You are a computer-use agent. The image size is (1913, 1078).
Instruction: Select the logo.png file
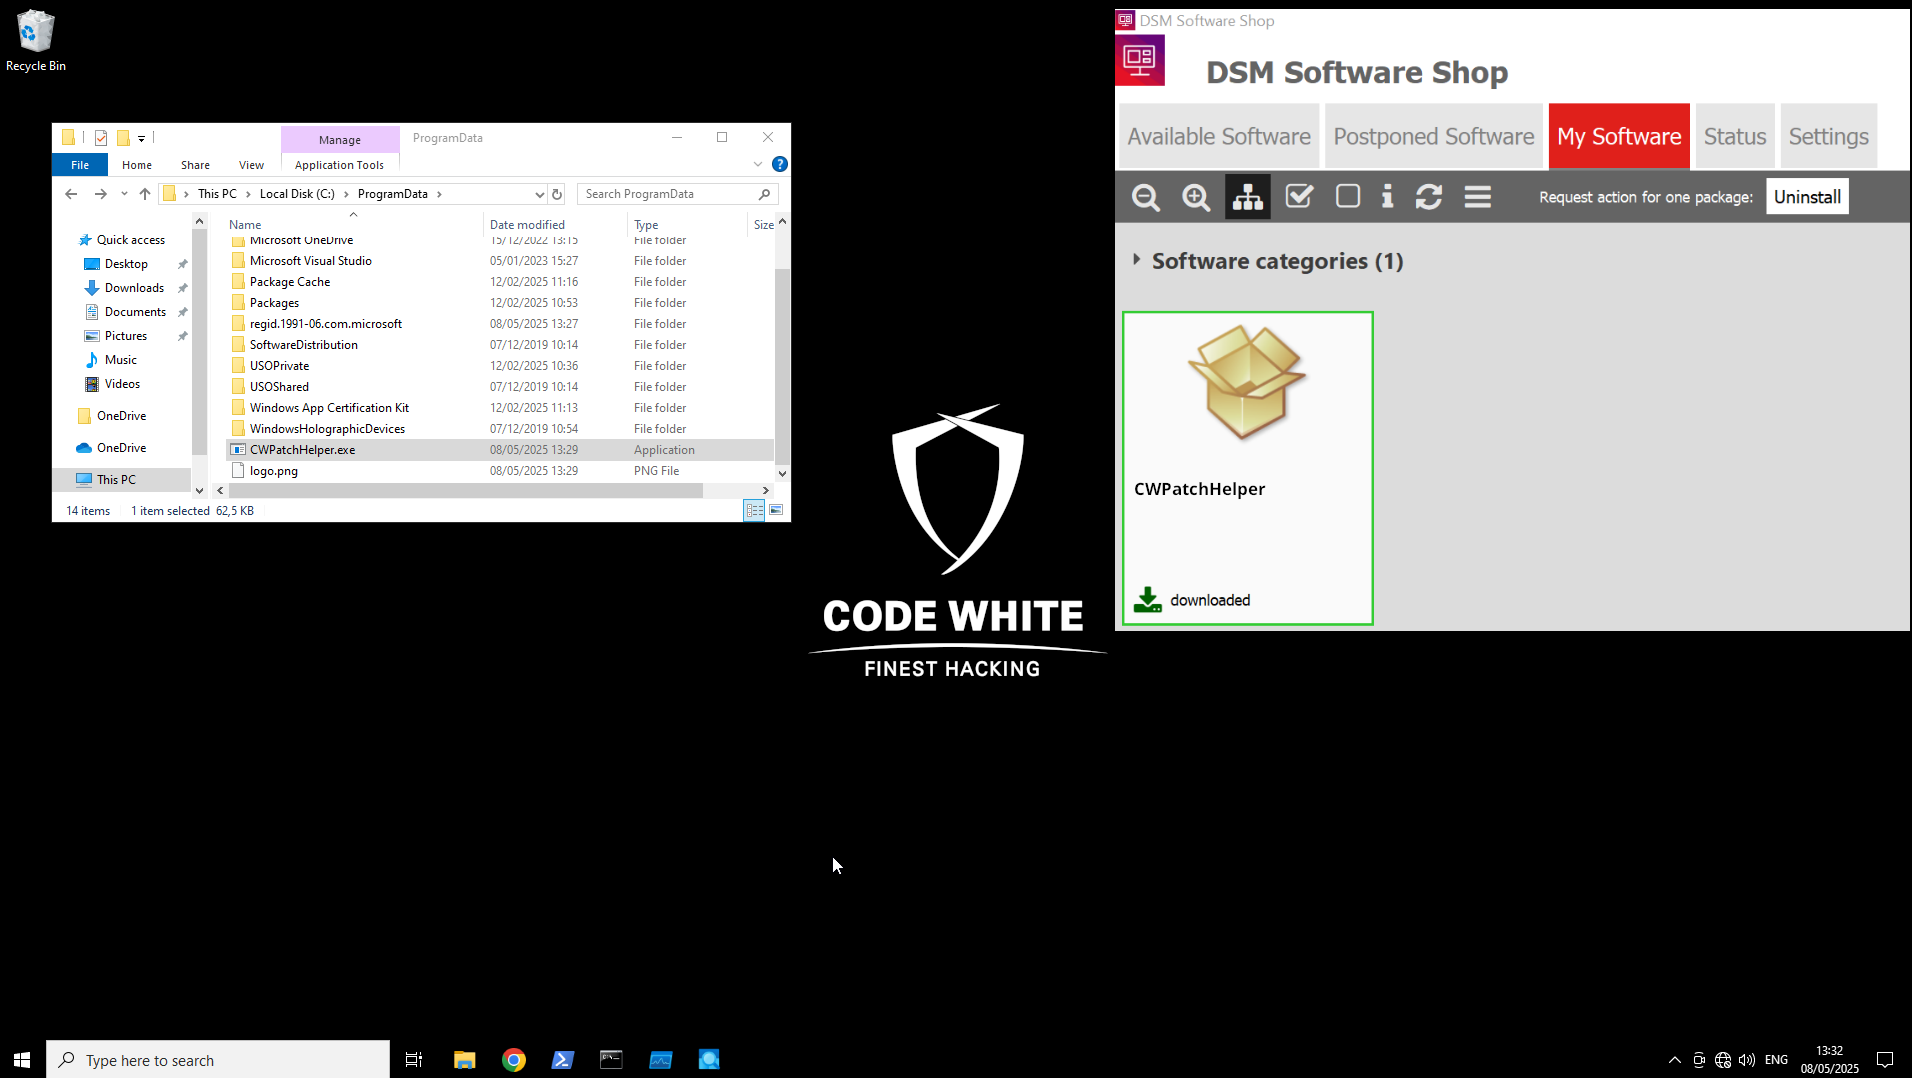click(x=500, y=471)
